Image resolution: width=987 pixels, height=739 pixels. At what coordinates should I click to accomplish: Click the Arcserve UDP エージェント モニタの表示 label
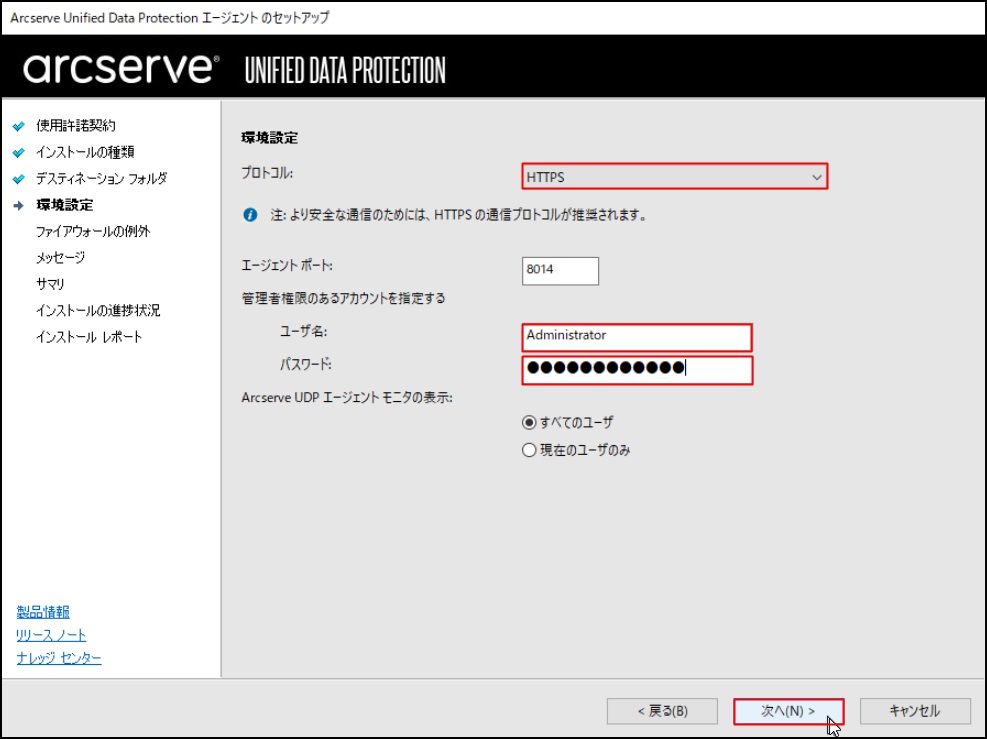coord(347,398)
